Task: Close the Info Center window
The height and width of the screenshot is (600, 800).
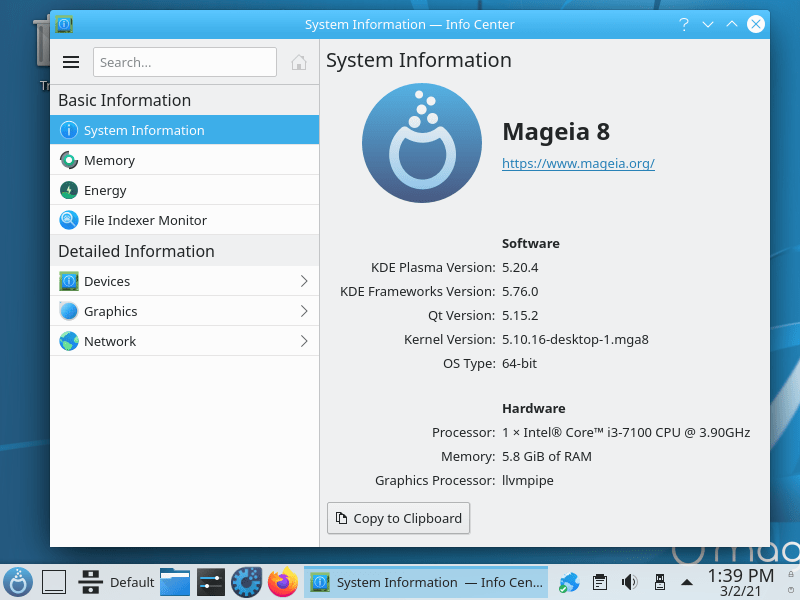Action: [756, 24]
